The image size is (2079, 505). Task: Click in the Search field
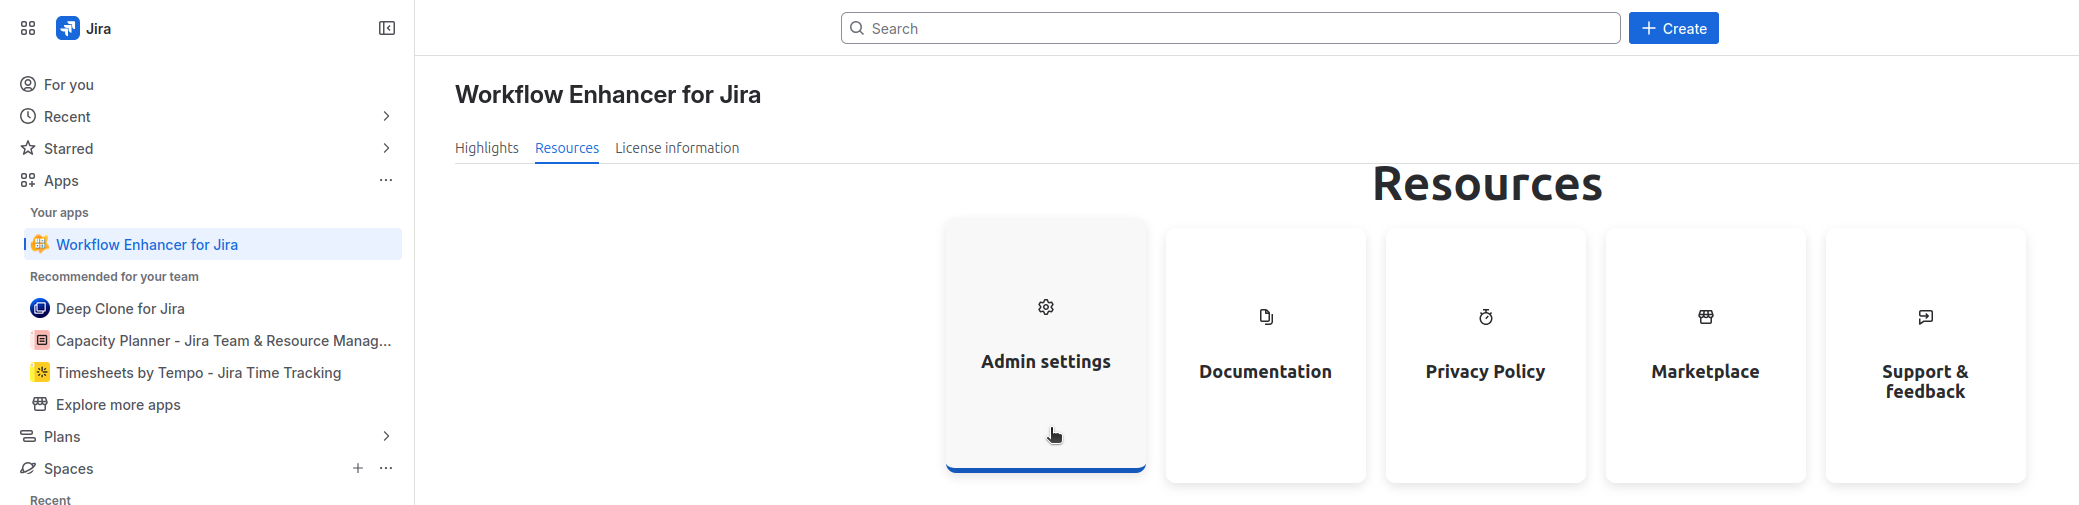click(1231, 28)
